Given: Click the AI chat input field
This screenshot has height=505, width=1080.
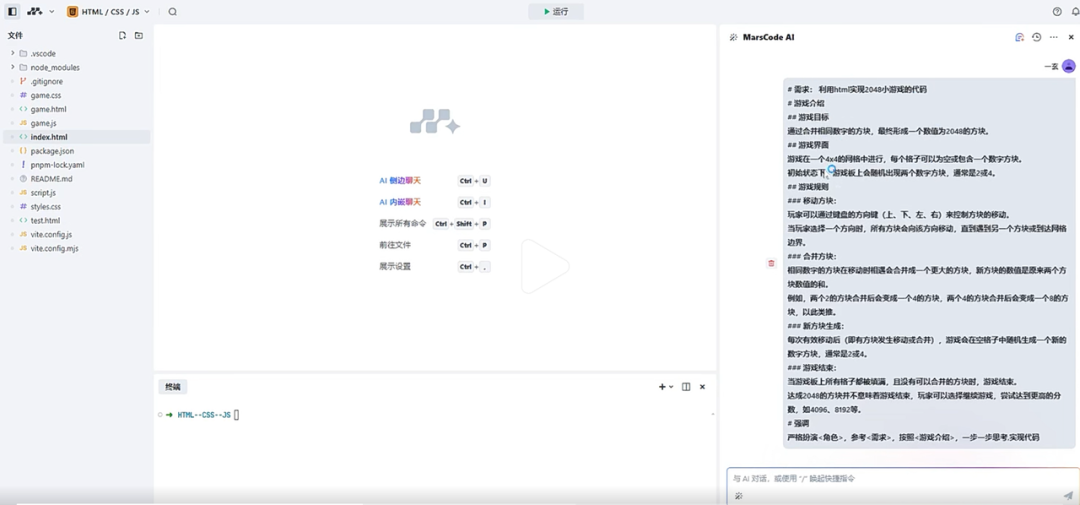Looking at the screenshot, I should tap(902, 478).
